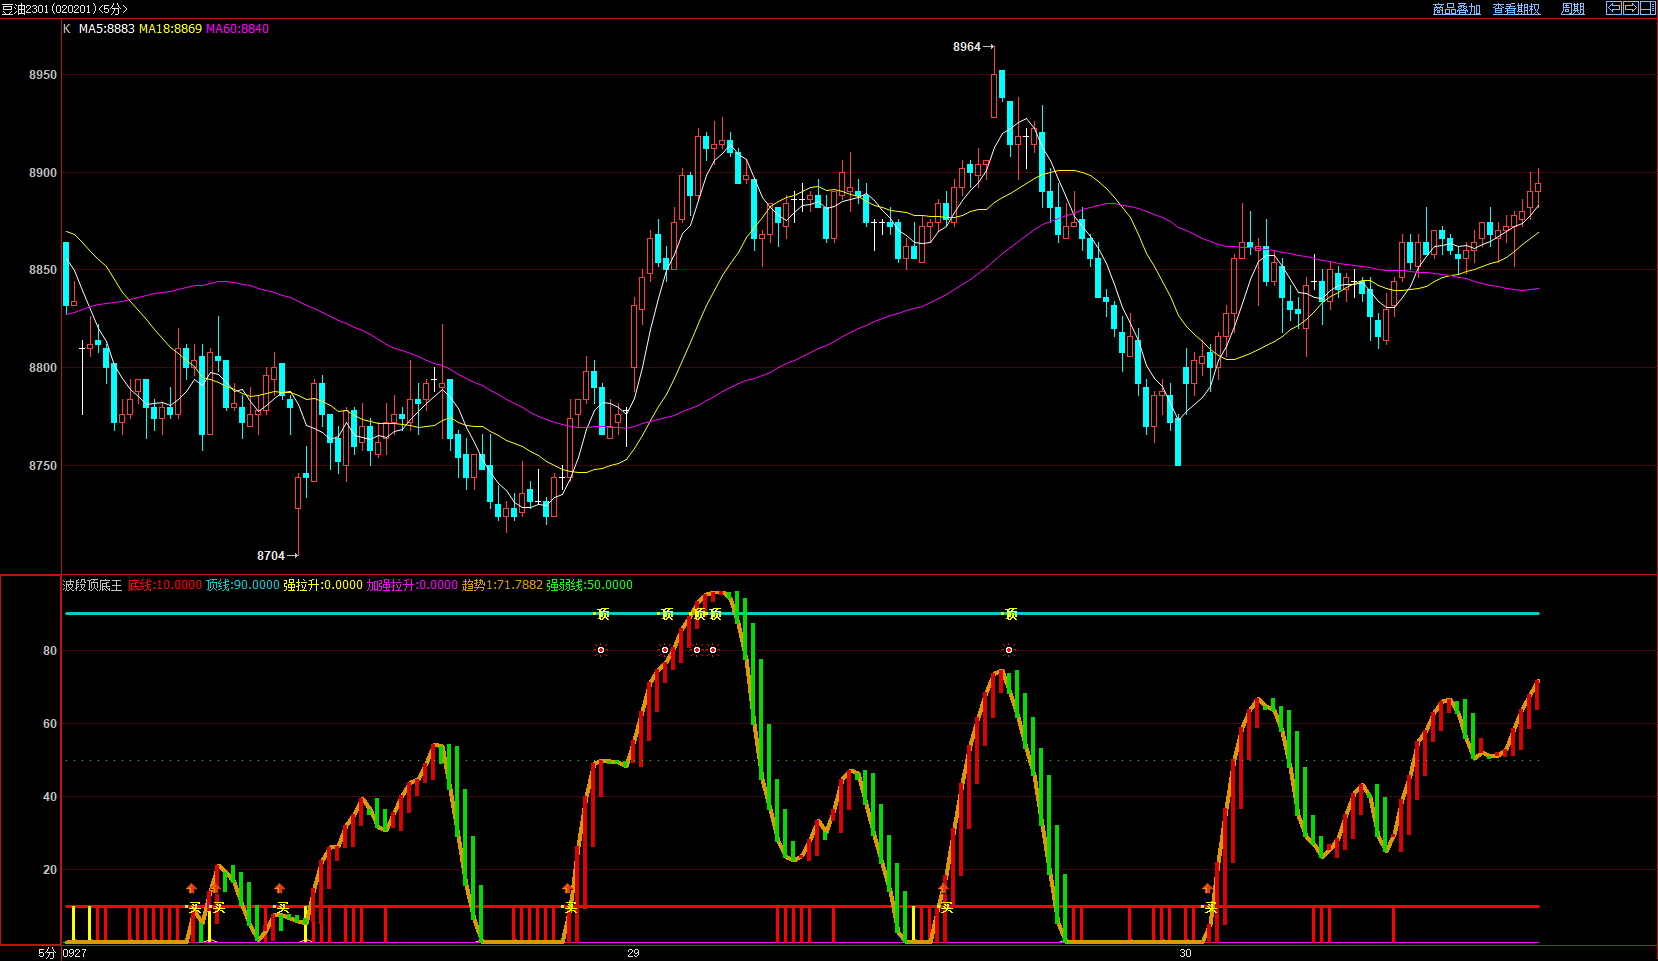Click the 8800 price axis value
Screen dimensions: 1658x961
43,368
